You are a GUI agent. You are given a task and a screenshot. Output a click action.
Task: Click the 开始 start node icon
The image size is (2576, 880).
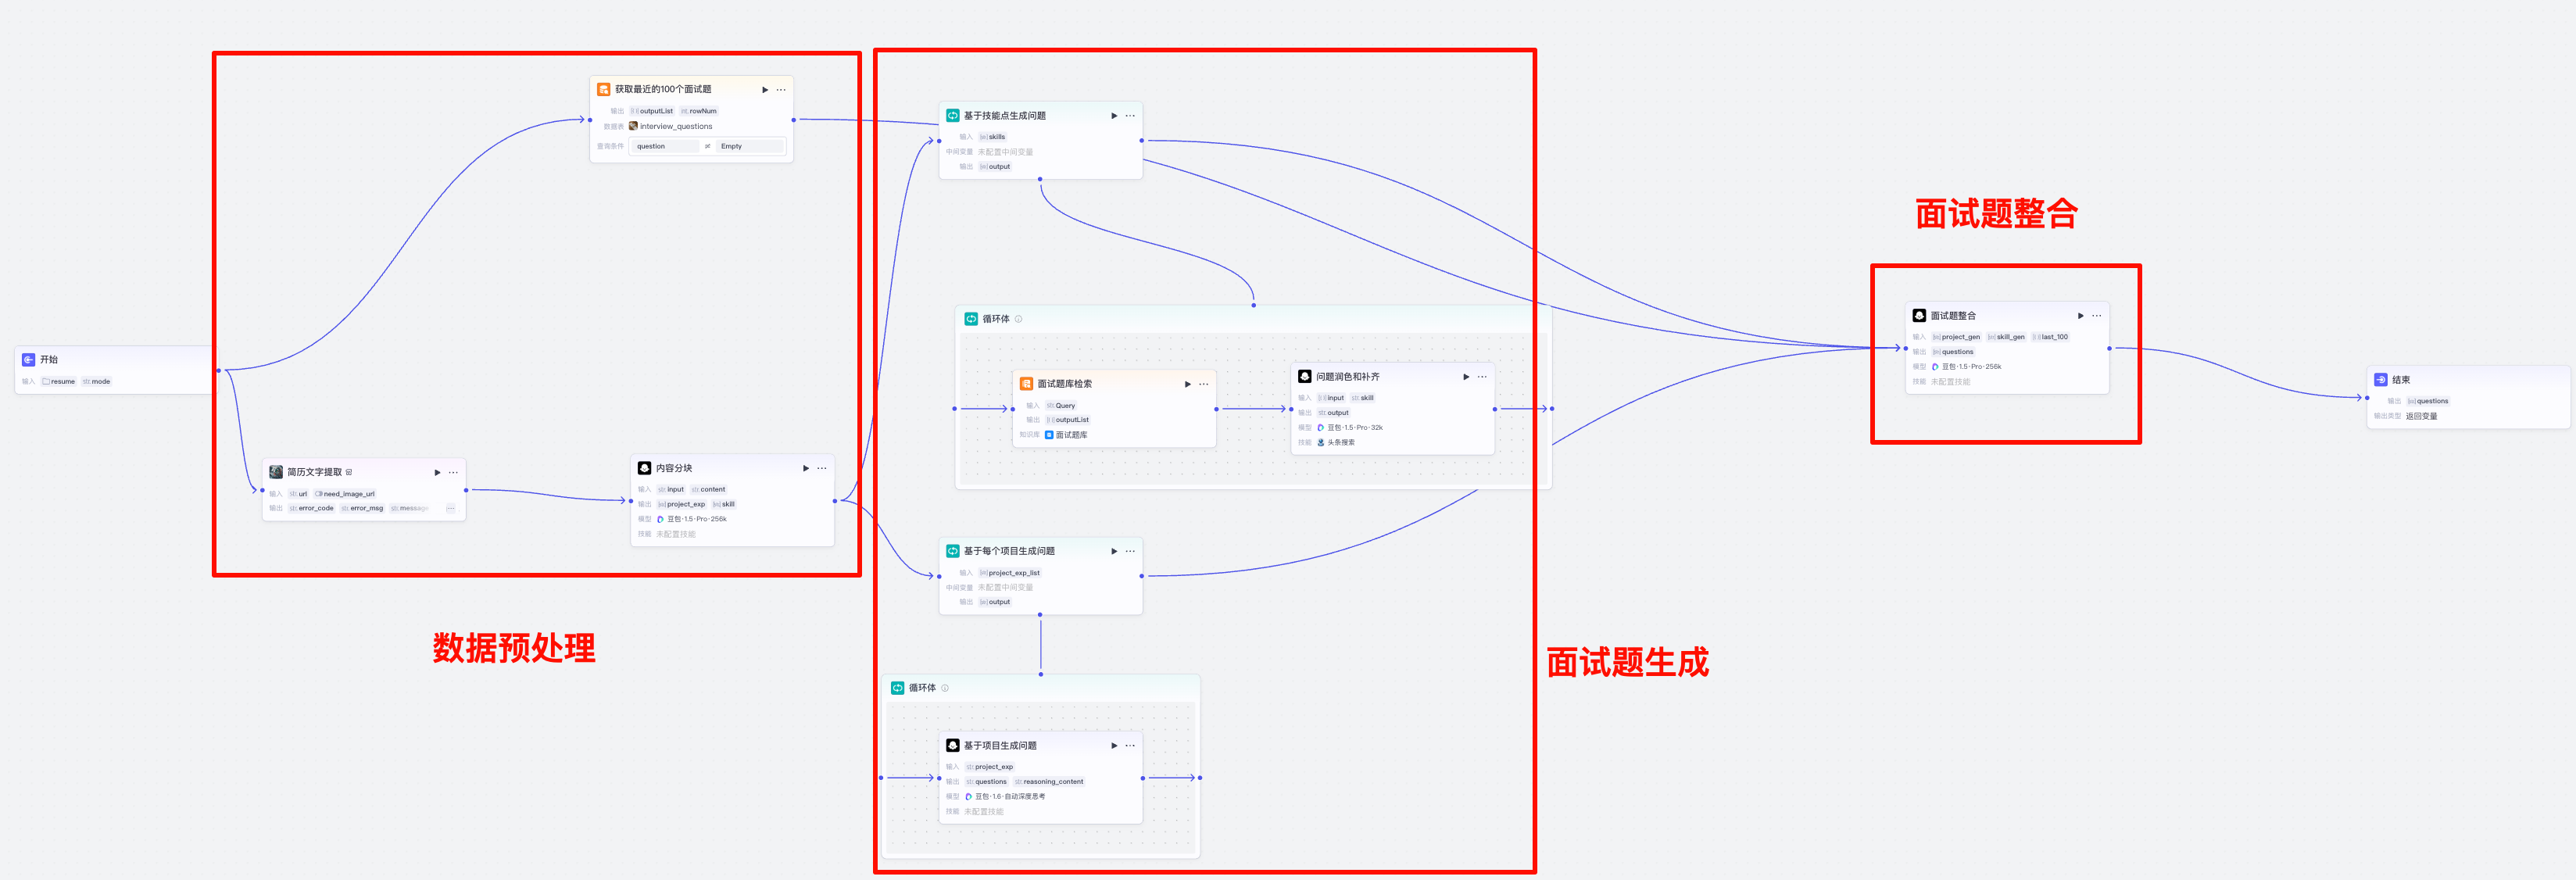[28, 359]
